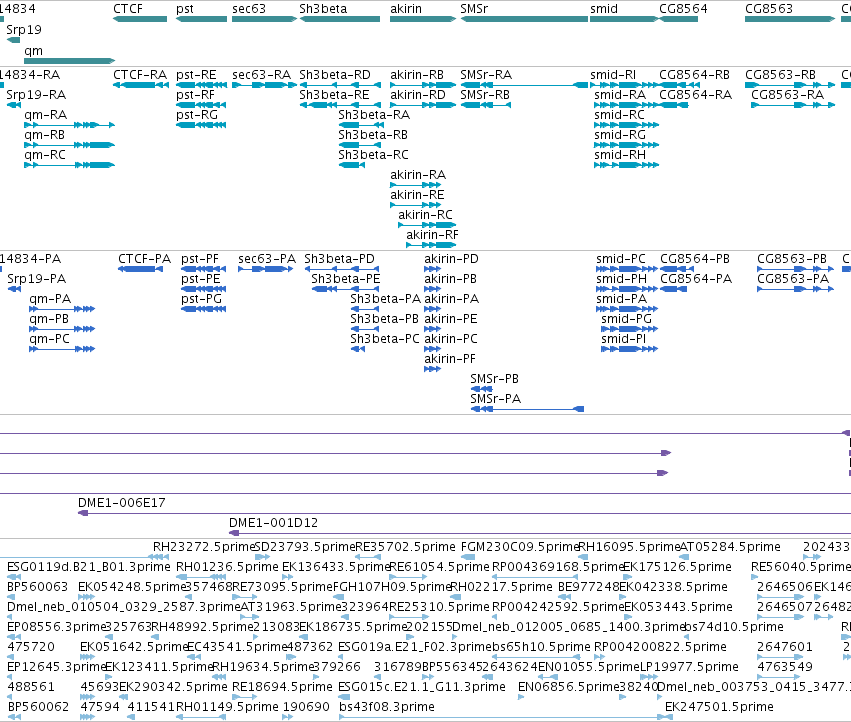Click the FGM230C09.5prime EST label
851x722 pixels.
pyautogui.click(x=520, y=547)
